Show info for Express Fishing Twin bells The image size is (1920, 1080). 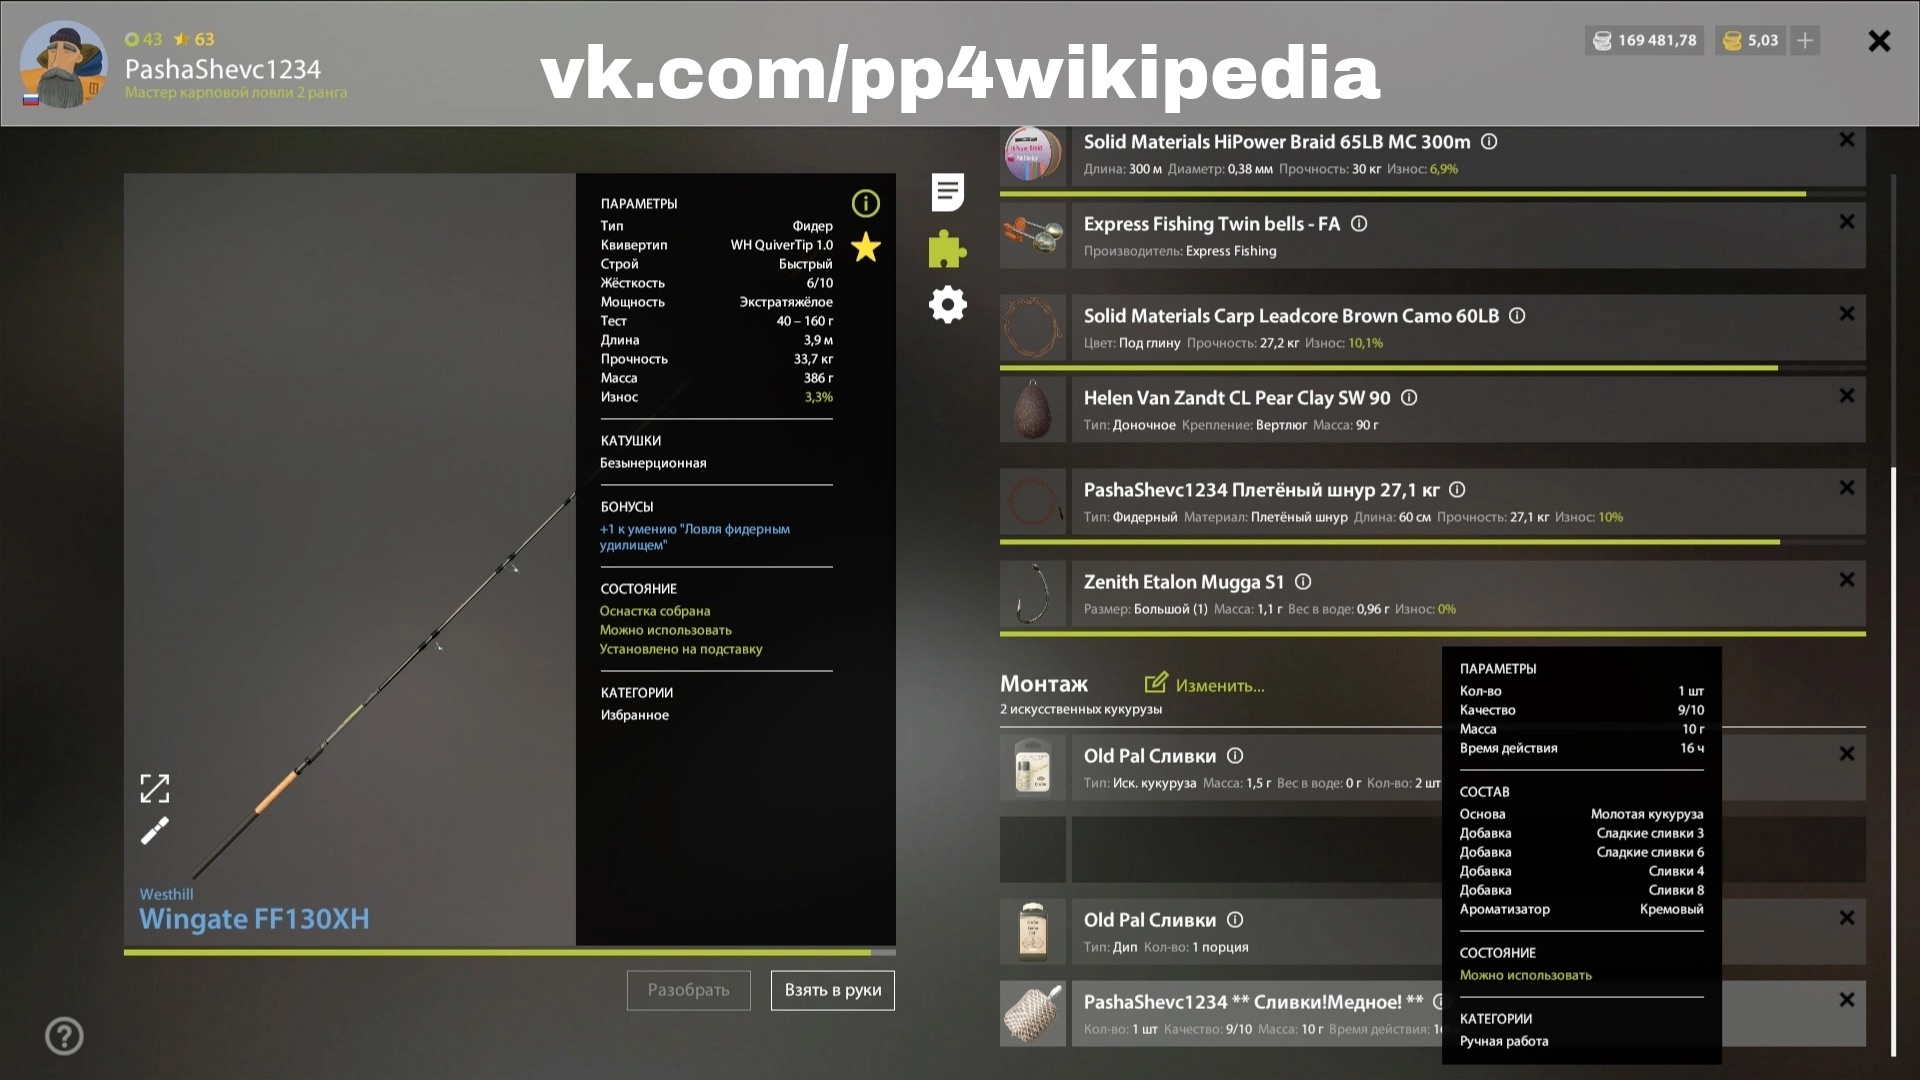1358,224
